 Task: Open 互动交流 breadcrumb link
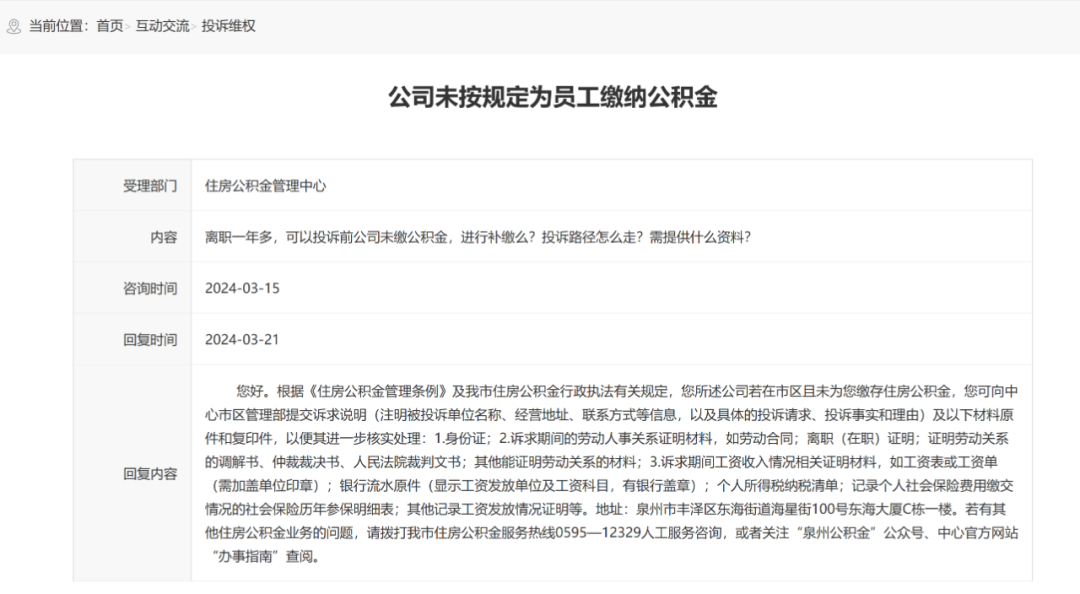(162, 26)
